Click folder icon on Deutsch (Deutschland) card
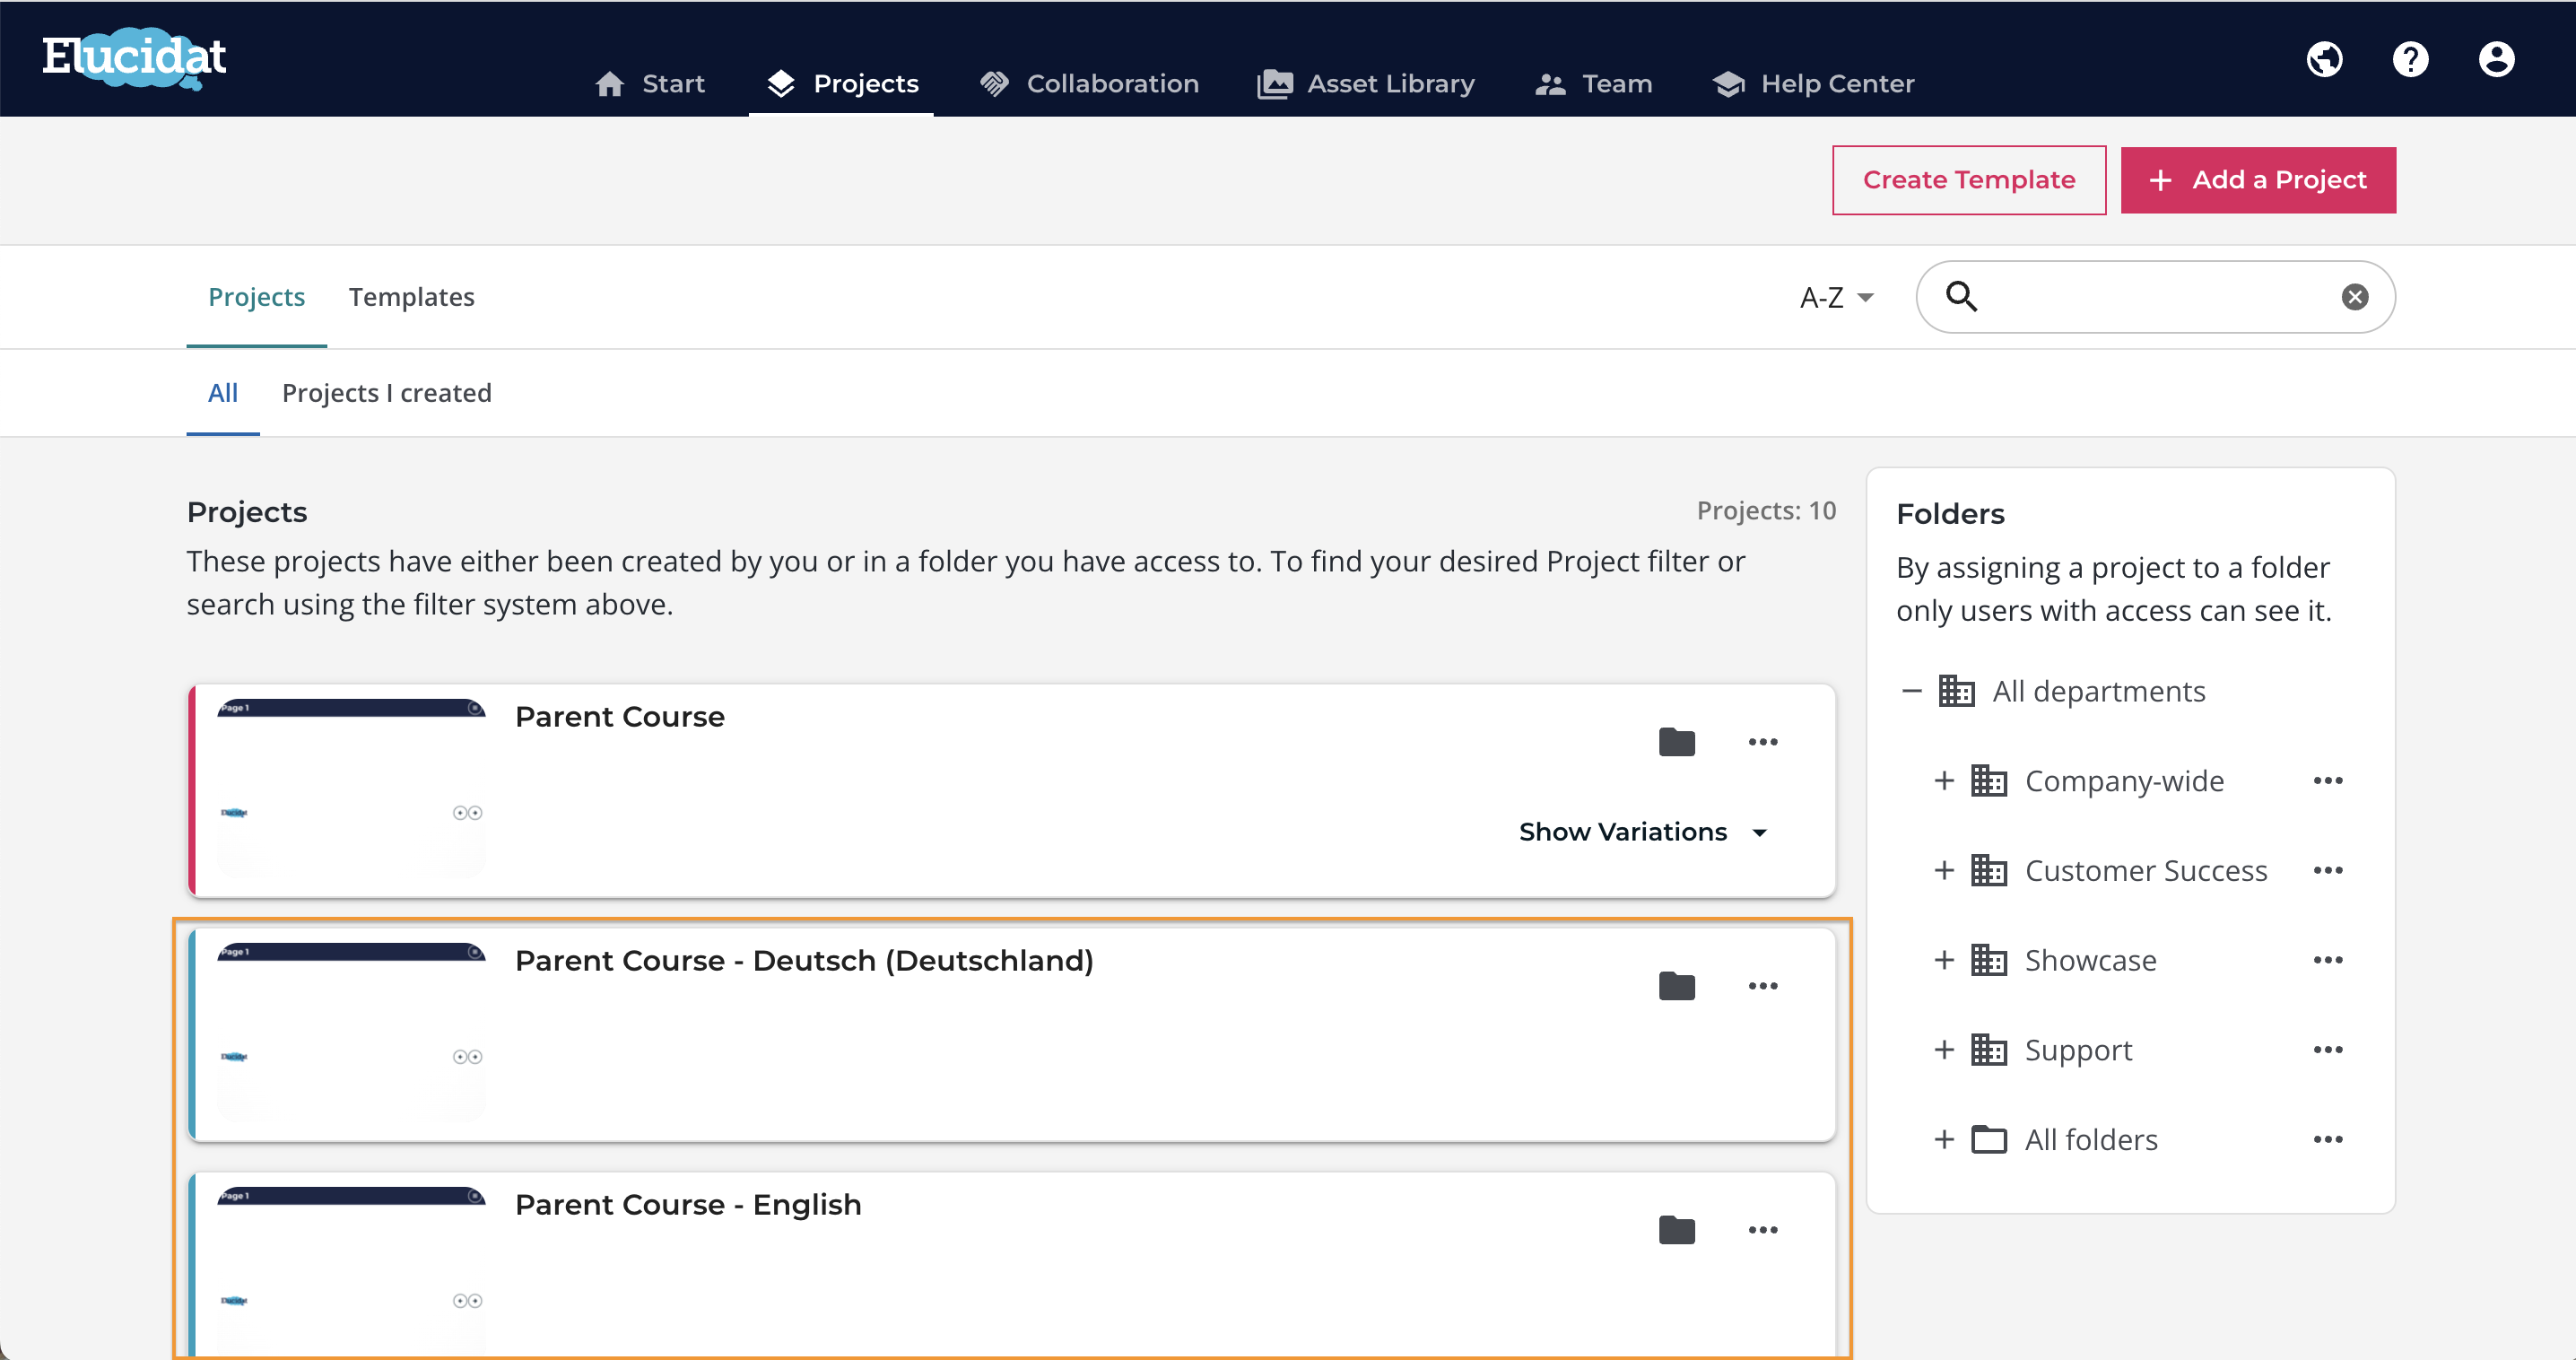Screen dimensions: 2576x1360 1676,986
